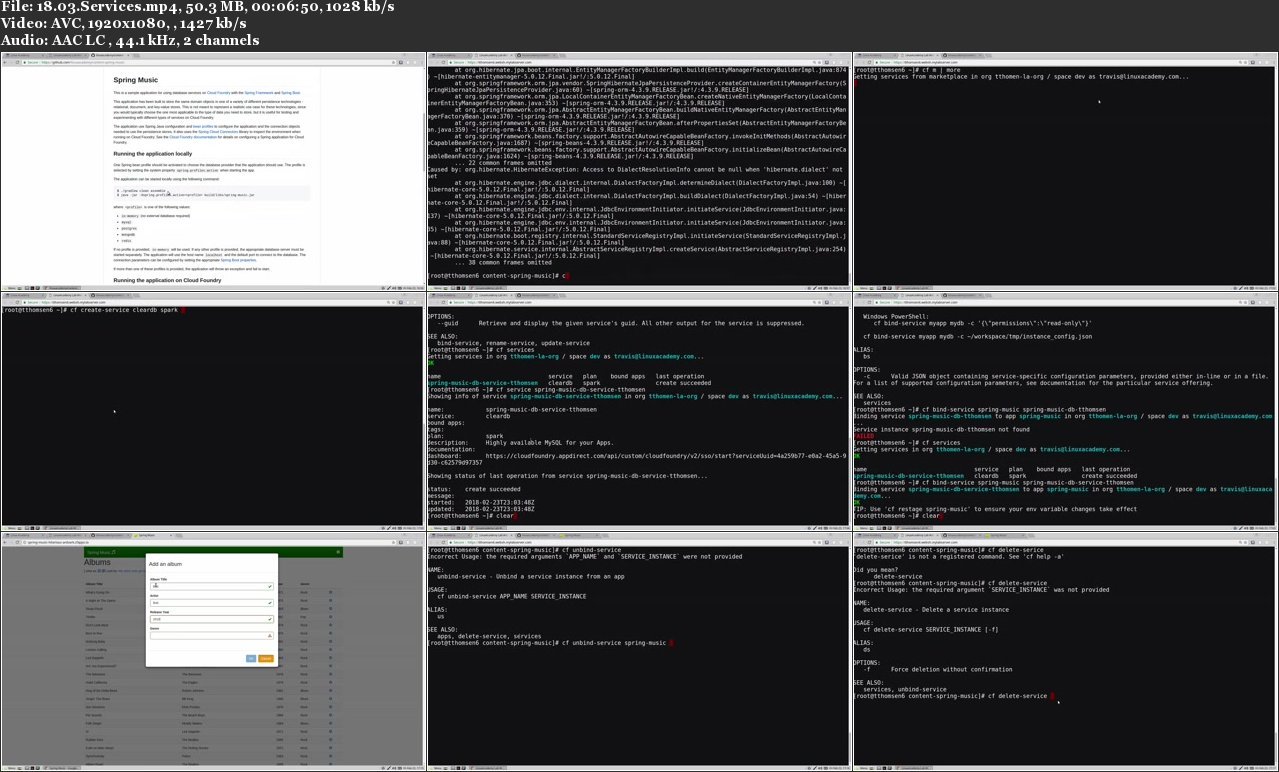This screenshot has width=1279, height=772.
Task: Click the "22 common frames omitted" stack line
Action: coord(503,163)
